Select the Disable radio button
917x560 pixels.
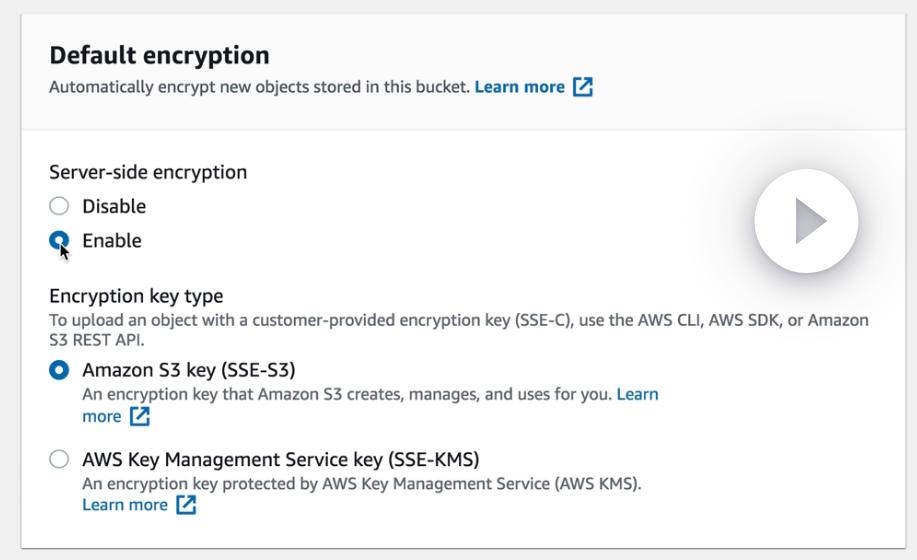(x=60, y=207)
